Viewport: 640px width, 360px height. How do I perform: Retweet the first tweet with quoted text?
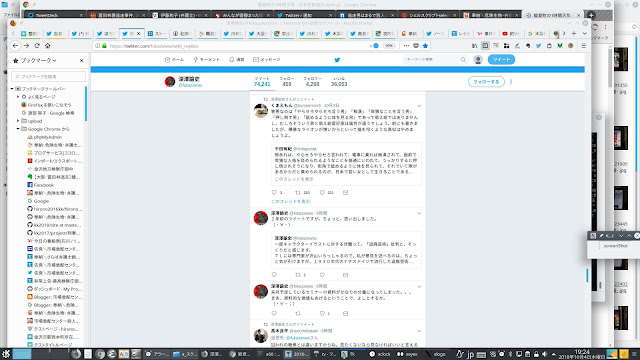298,192
